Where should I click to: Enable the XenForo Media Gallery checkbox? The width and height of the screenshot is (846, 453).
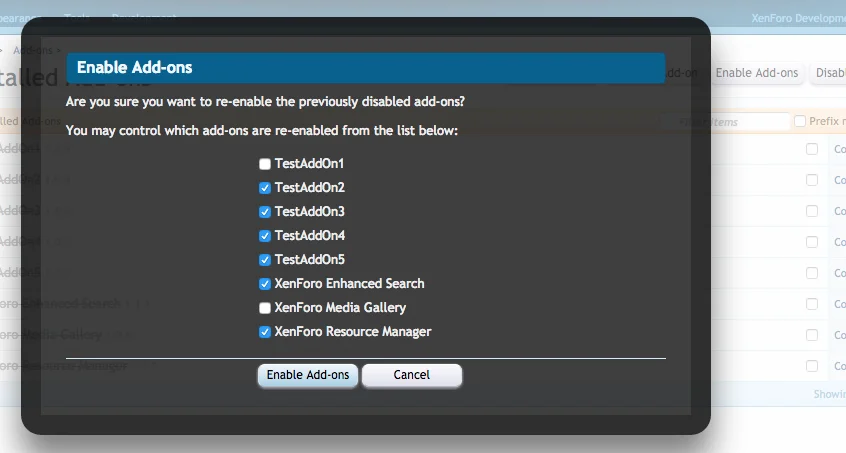[265, 308]
